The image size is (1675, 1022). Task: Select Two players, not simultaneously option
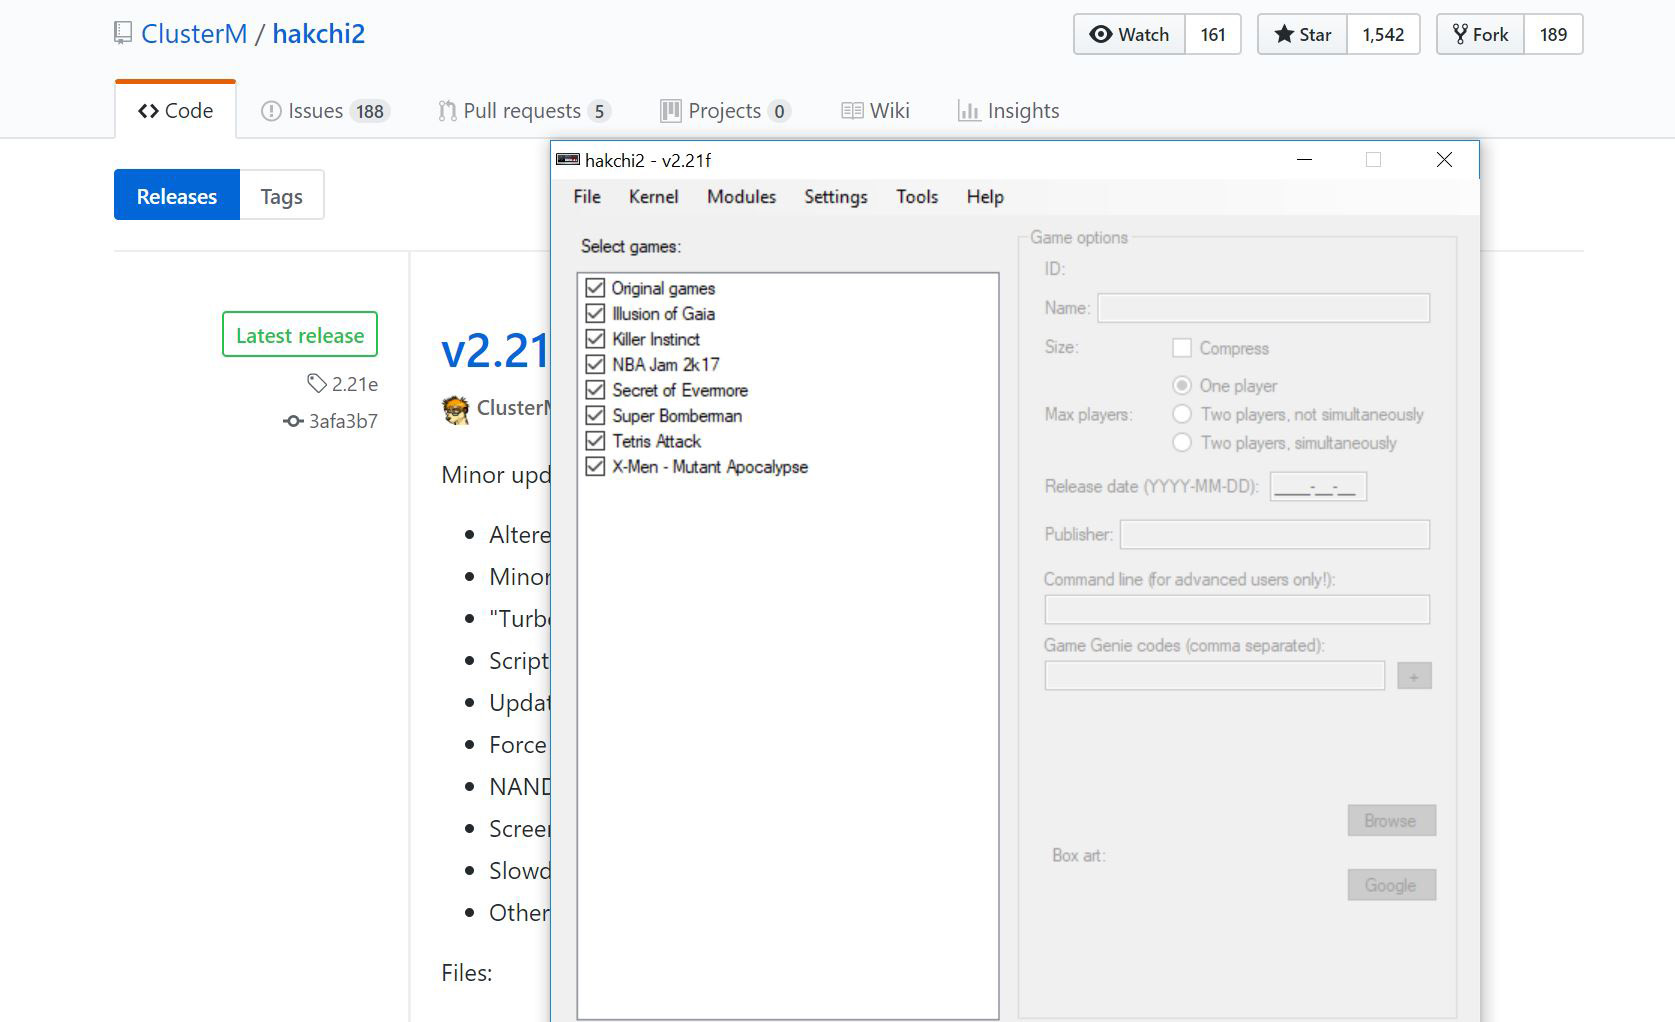coord(1182,414)
